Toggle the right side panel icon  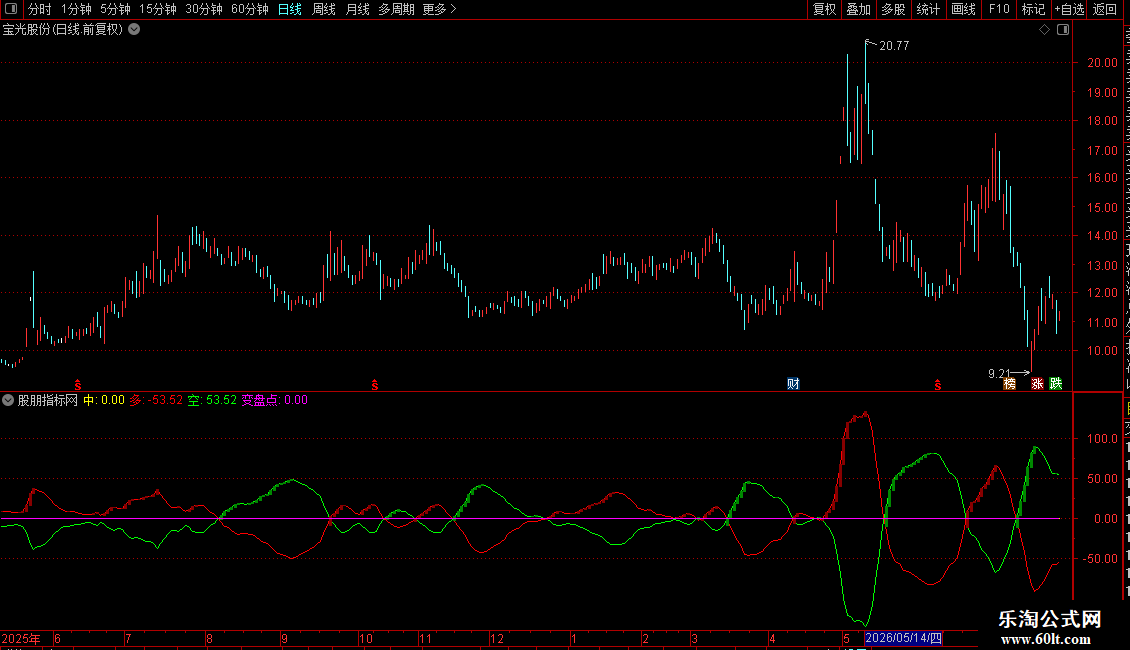[x=1063, y=30]
